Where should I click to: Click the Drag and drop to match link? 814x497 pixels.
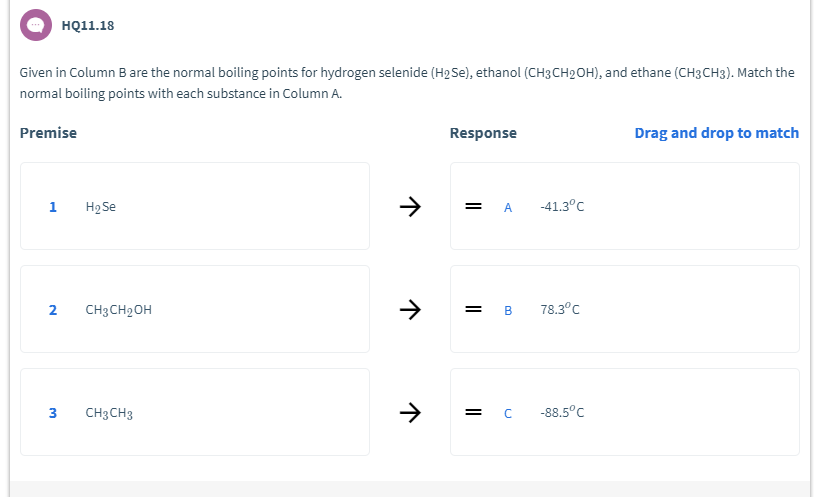coord(716,133)
